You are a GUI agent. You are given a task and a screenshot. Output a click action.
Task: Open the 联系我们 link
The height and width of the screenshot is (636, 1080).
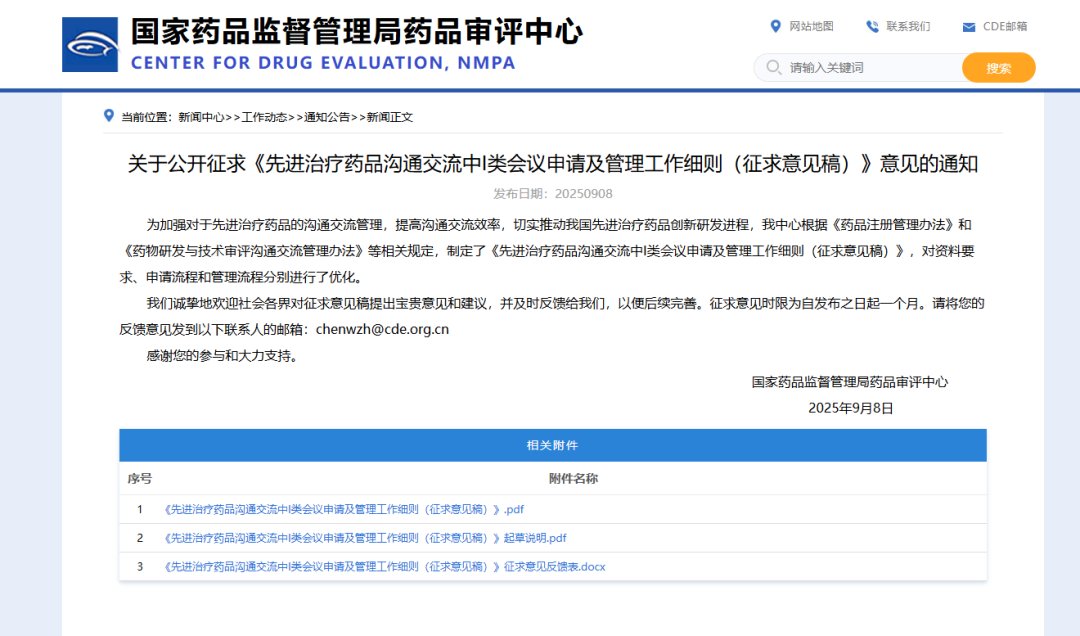[x=908, y=26]
